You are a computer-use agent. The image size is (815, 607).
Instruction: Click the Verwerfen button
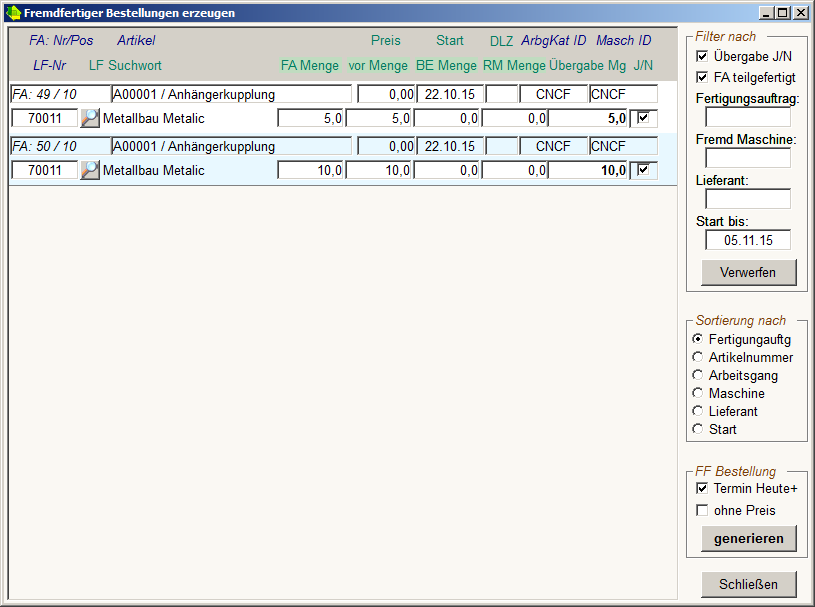coord(748,272)
